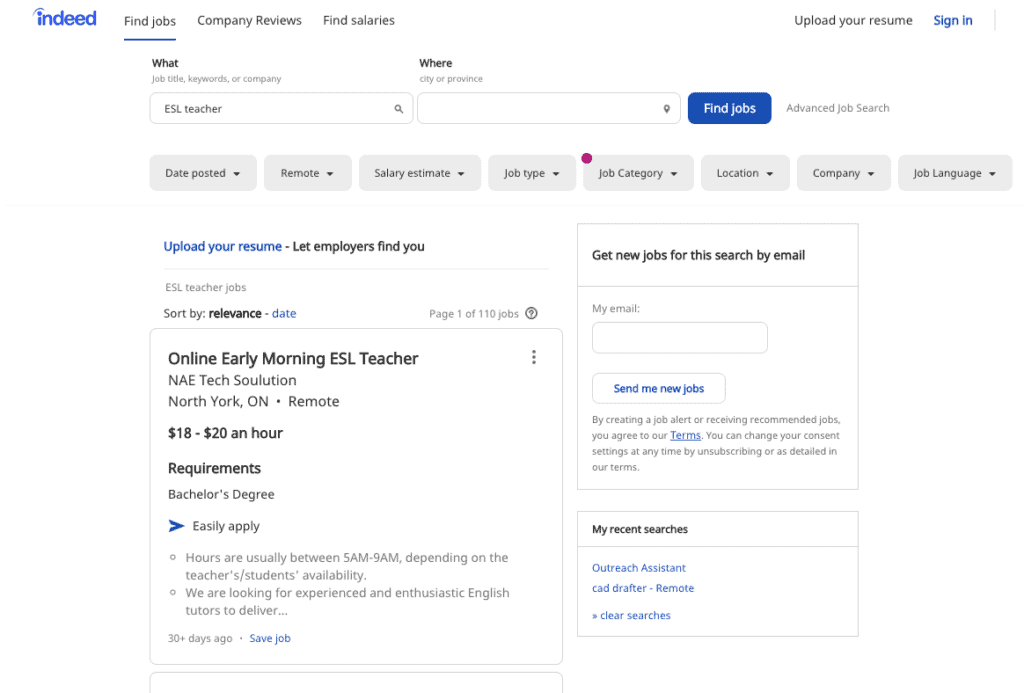Click the NAE Tech Soulution company name
The height and width of the screenshot is (693, 1024).
coord(232,380)
